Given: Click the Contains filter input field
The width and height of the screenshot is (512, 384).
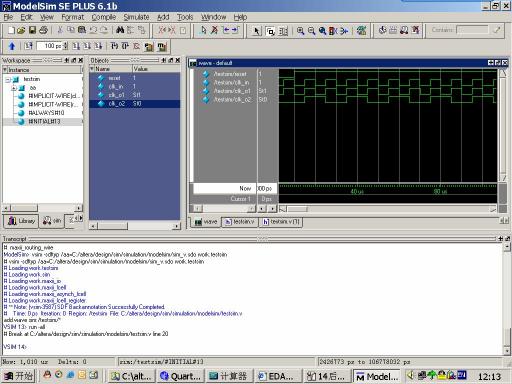Looking at the screenshot, I should 472,30.
